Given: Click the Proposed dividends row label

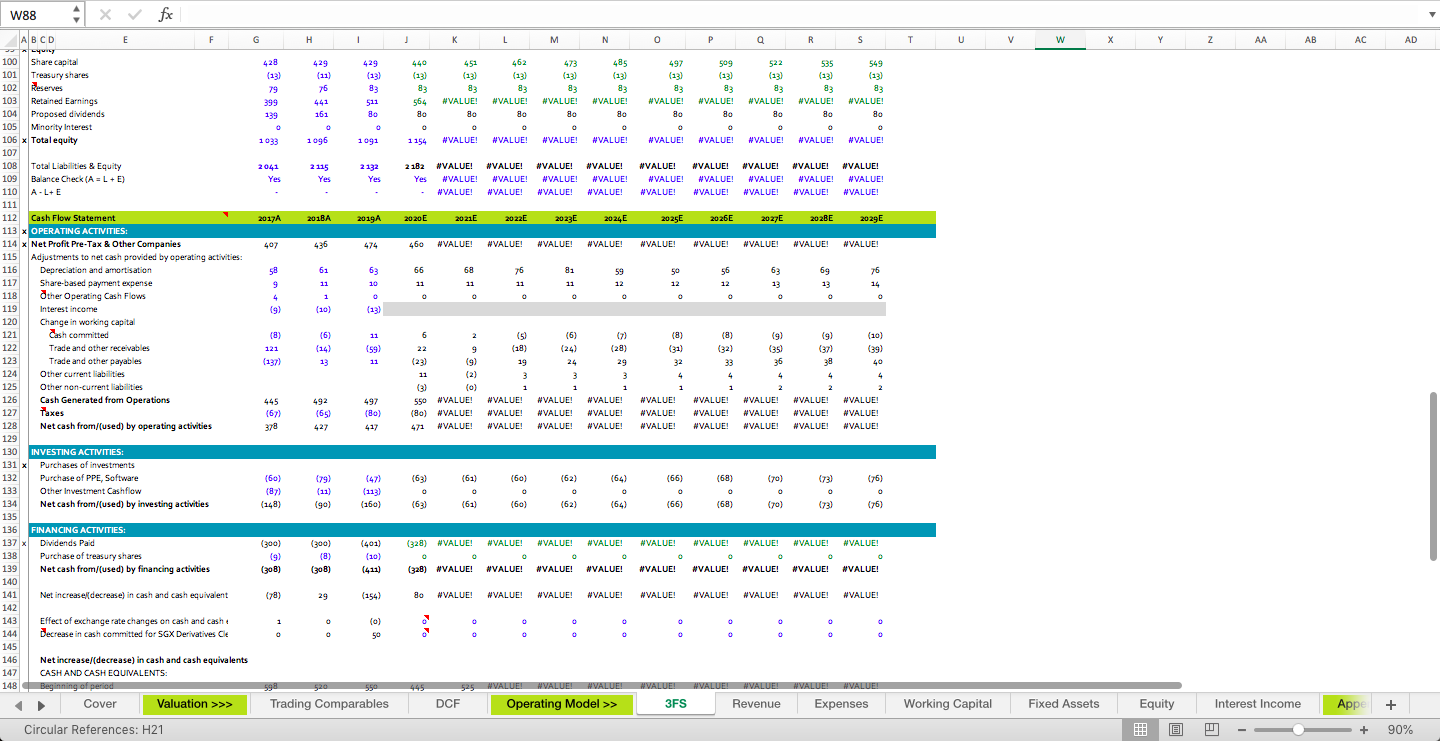Looking at the screenshot, I should (67, 114).
